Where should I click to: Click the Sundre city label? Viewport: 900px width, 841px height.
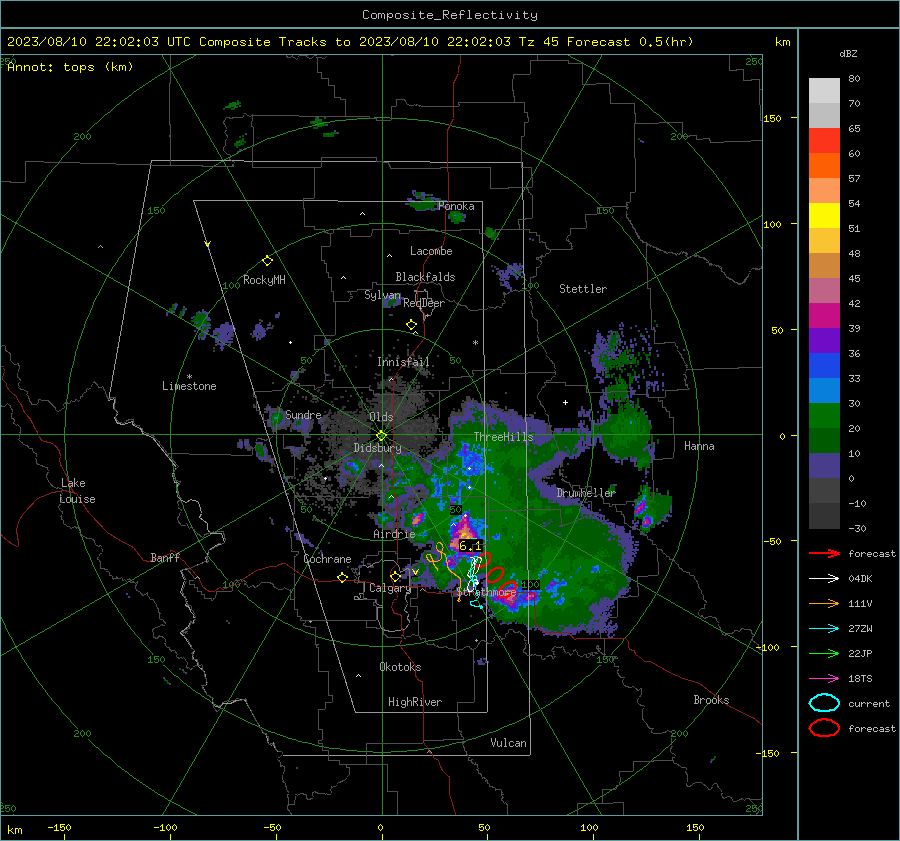pyautogui.click(x=303, y=415)
